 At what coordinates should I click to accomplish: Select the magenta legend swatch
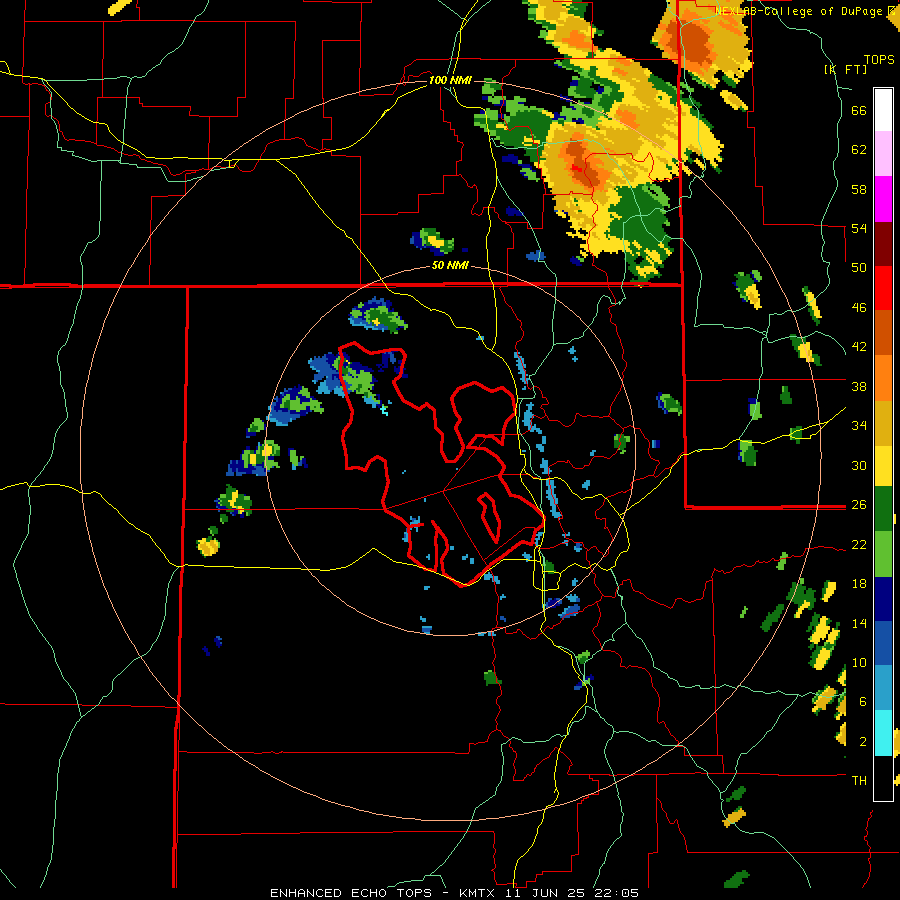coord(883,199)
